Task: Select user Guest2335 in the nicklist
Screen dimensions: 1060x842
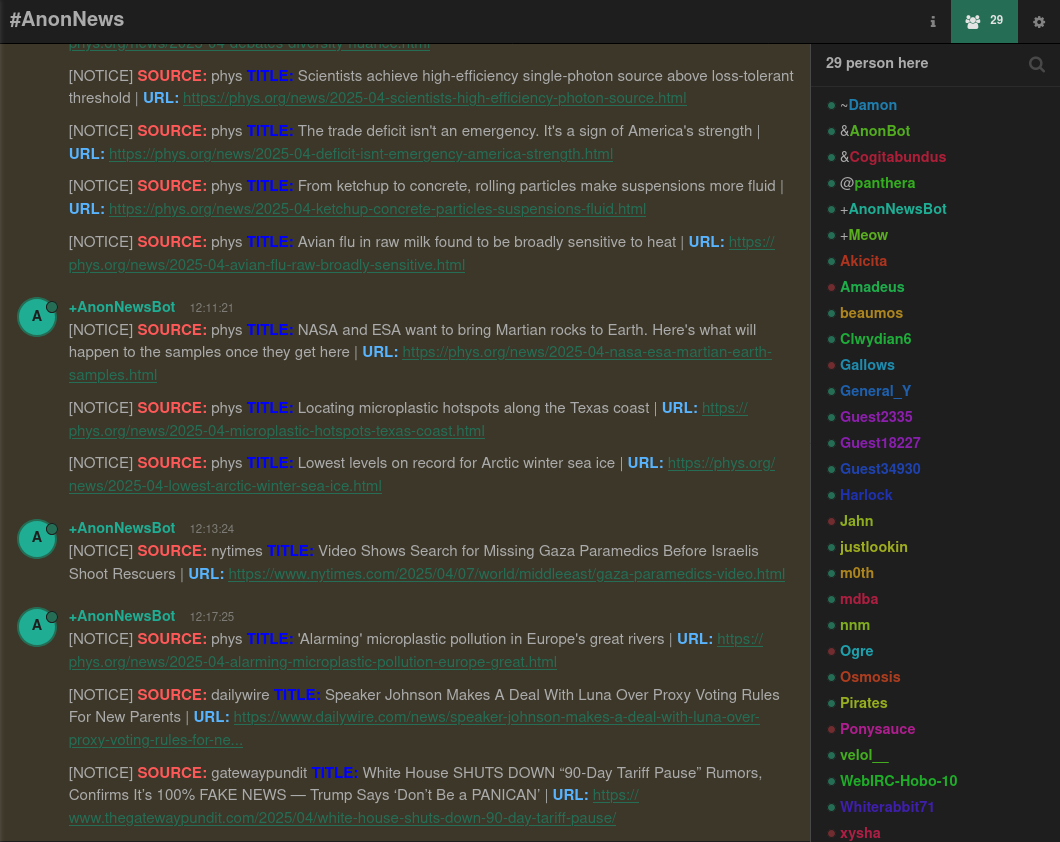Action: (x=875, y=417)
